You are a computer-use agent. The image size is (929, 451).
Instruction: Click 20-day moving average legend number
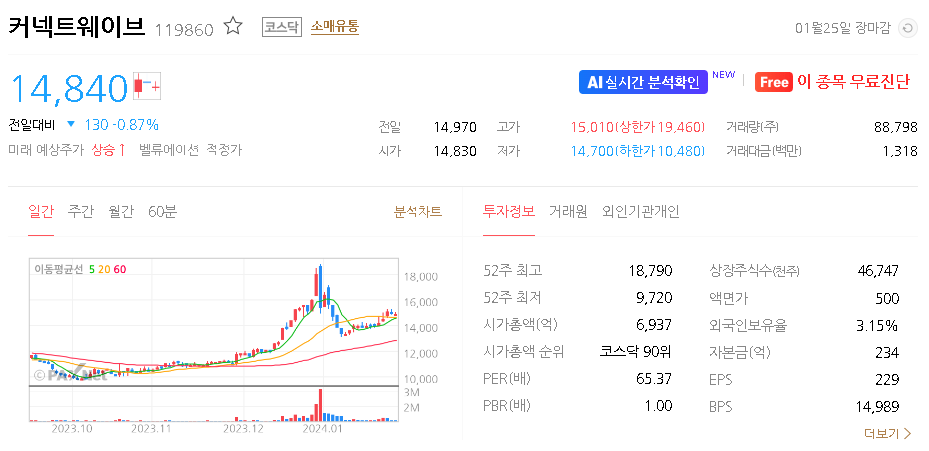click(x=104, y=270)
